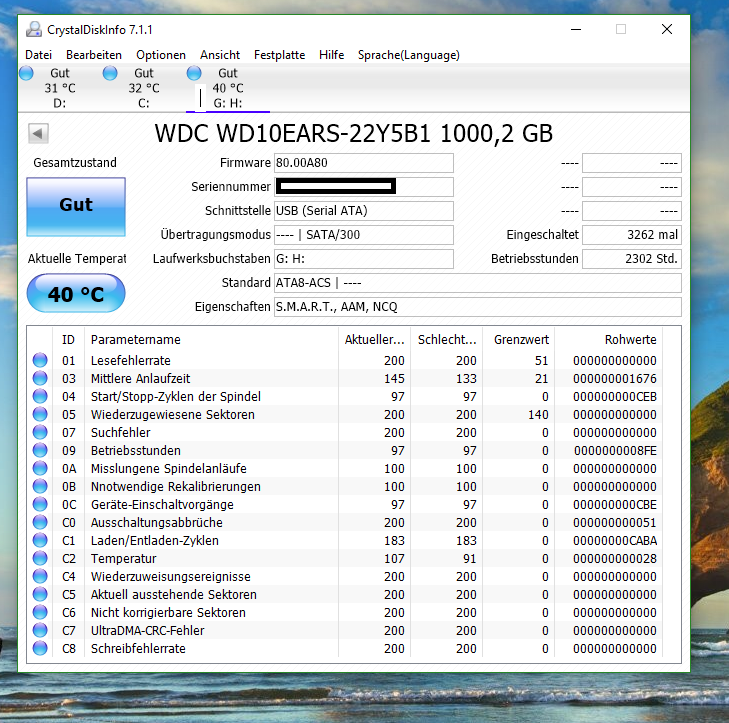Open the Hilfe menu

click(331, 55)
